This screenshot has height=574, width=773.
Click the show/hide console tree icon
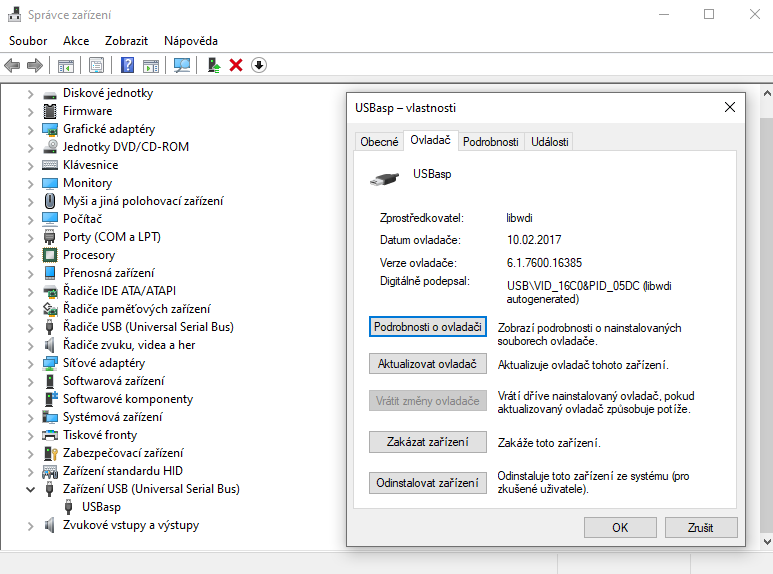point(66,66)
